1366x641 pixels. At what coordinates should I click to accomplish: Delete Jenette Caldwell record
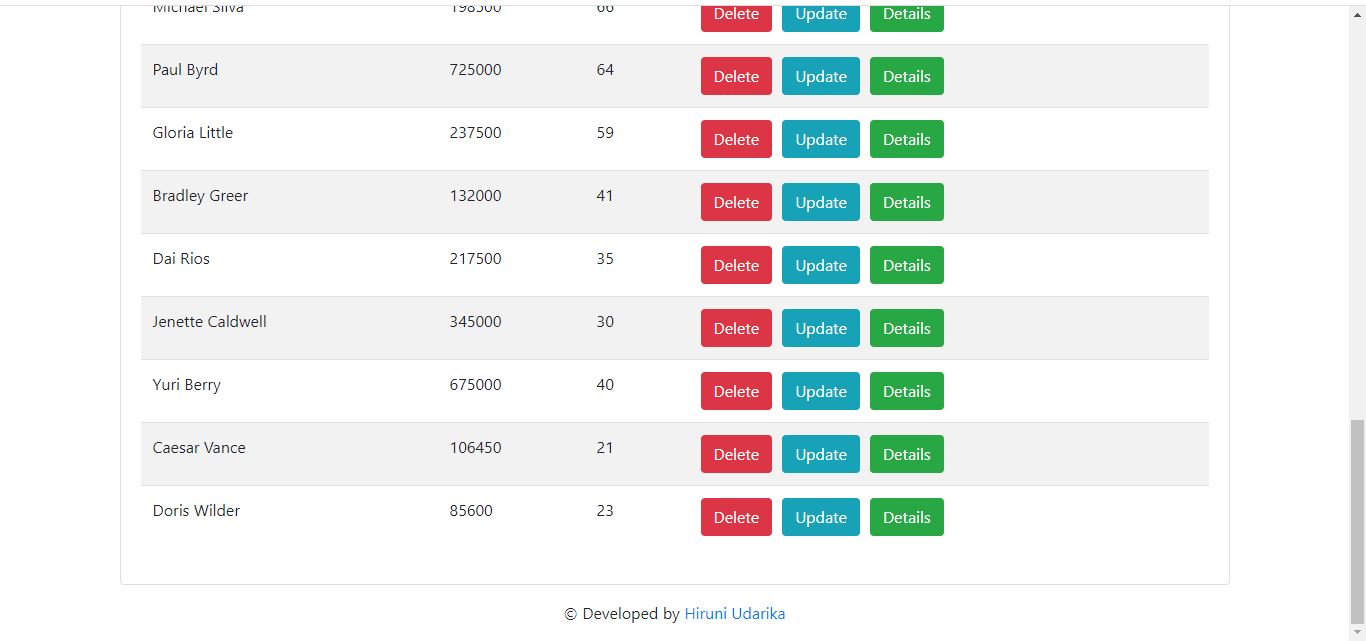coord(736,328)
